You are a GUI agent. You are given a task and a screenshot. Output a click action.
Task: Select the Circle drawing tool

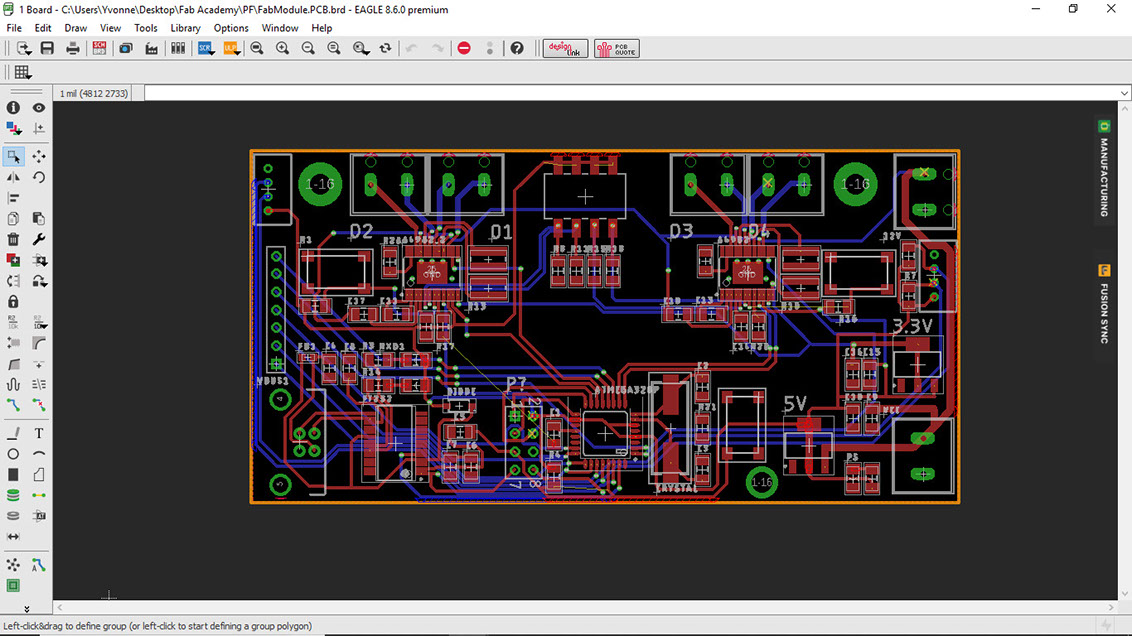(13, 454)
